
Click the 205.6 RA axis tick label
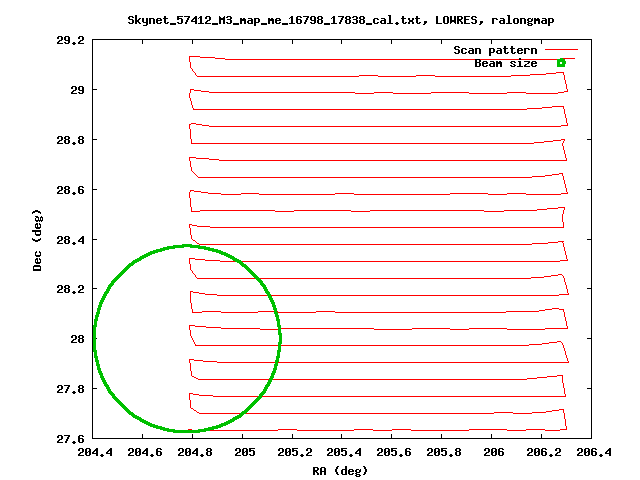394,452
